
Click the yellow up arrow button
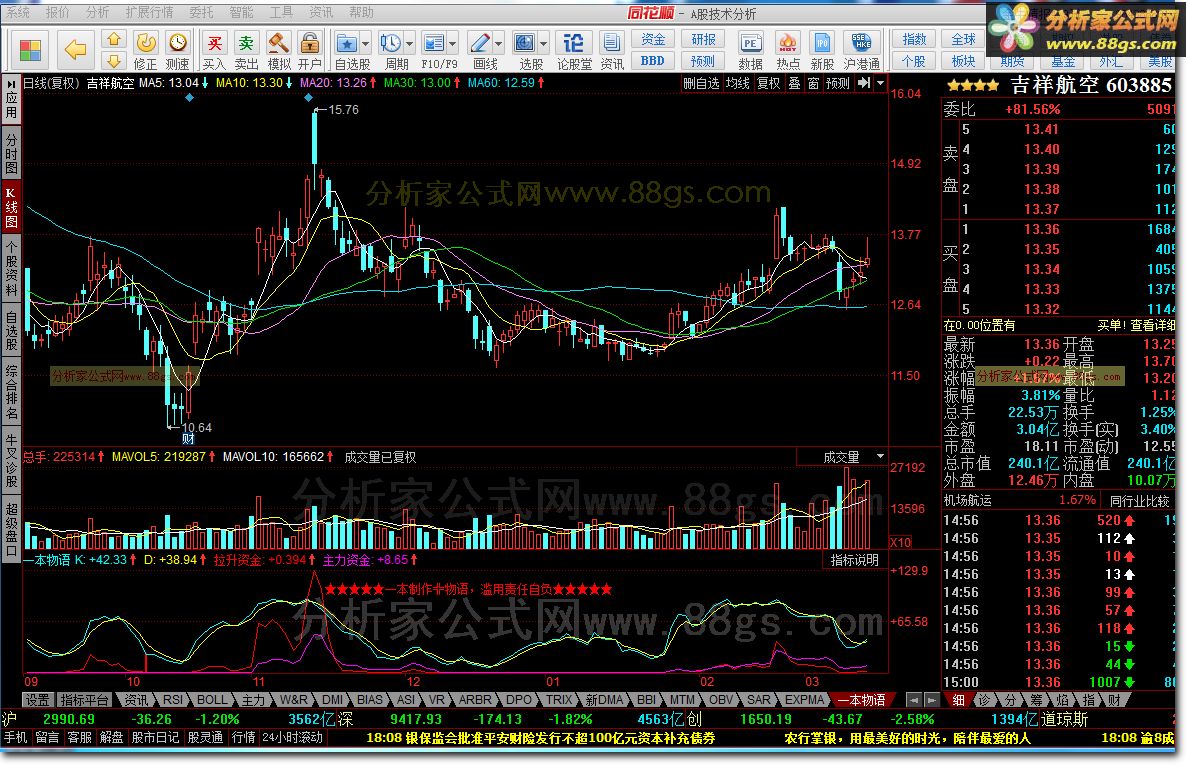tap(114, 39)
